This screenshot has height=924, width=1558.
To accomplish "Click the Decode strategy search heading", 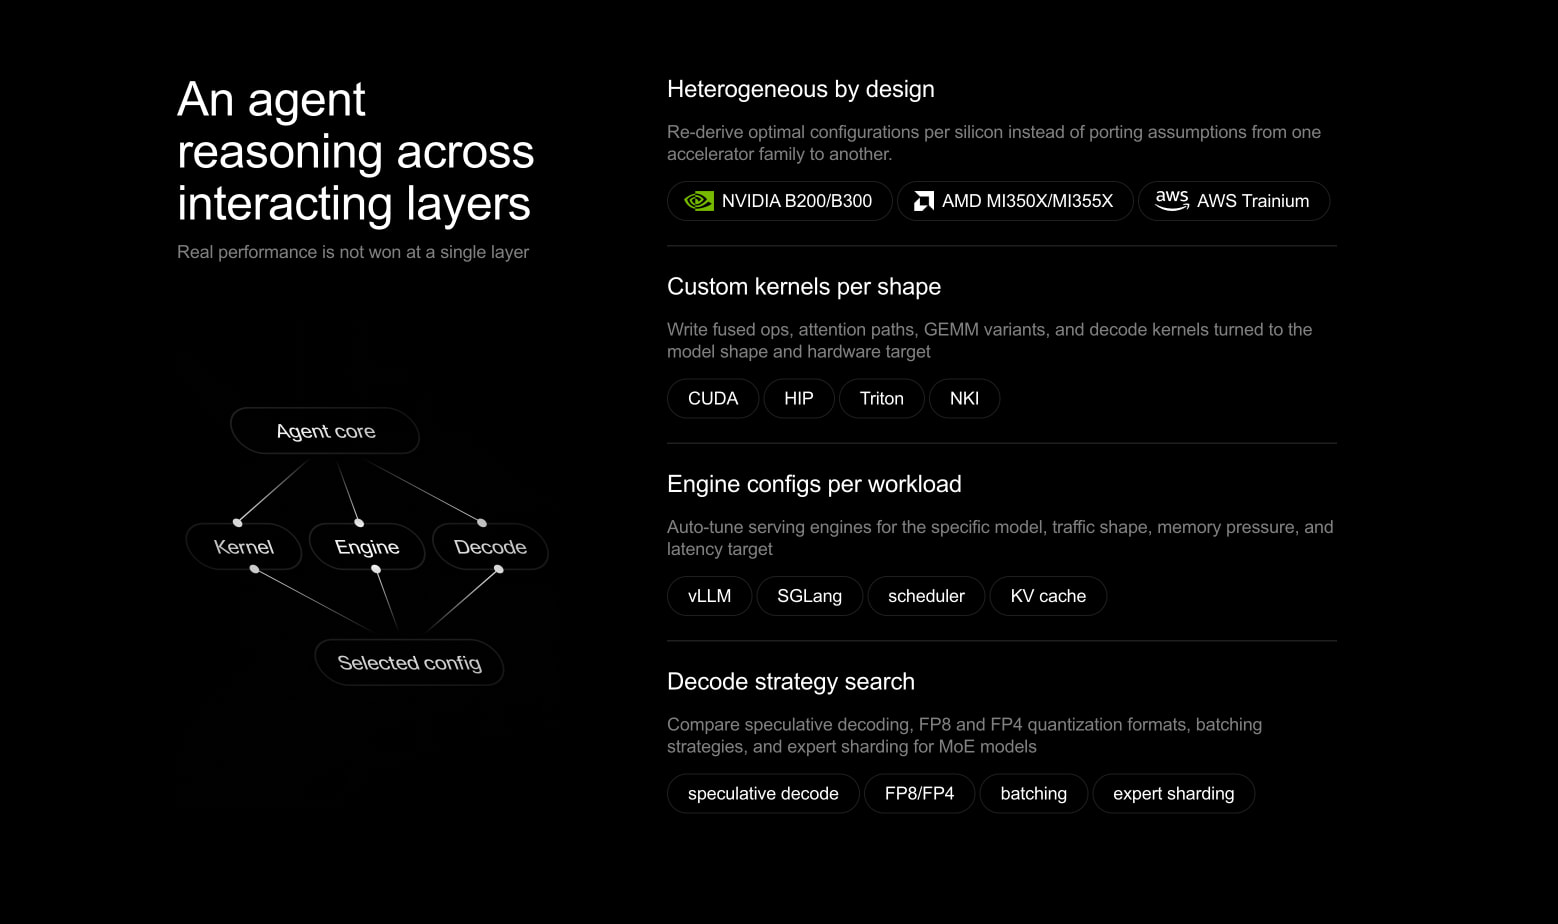I will 791,682.
